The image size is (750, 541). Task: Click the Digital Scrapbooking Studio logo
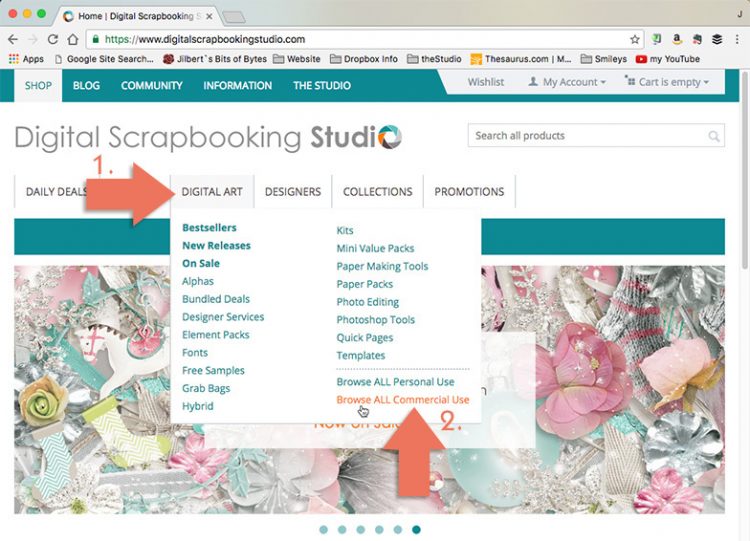tap(208, 137)
